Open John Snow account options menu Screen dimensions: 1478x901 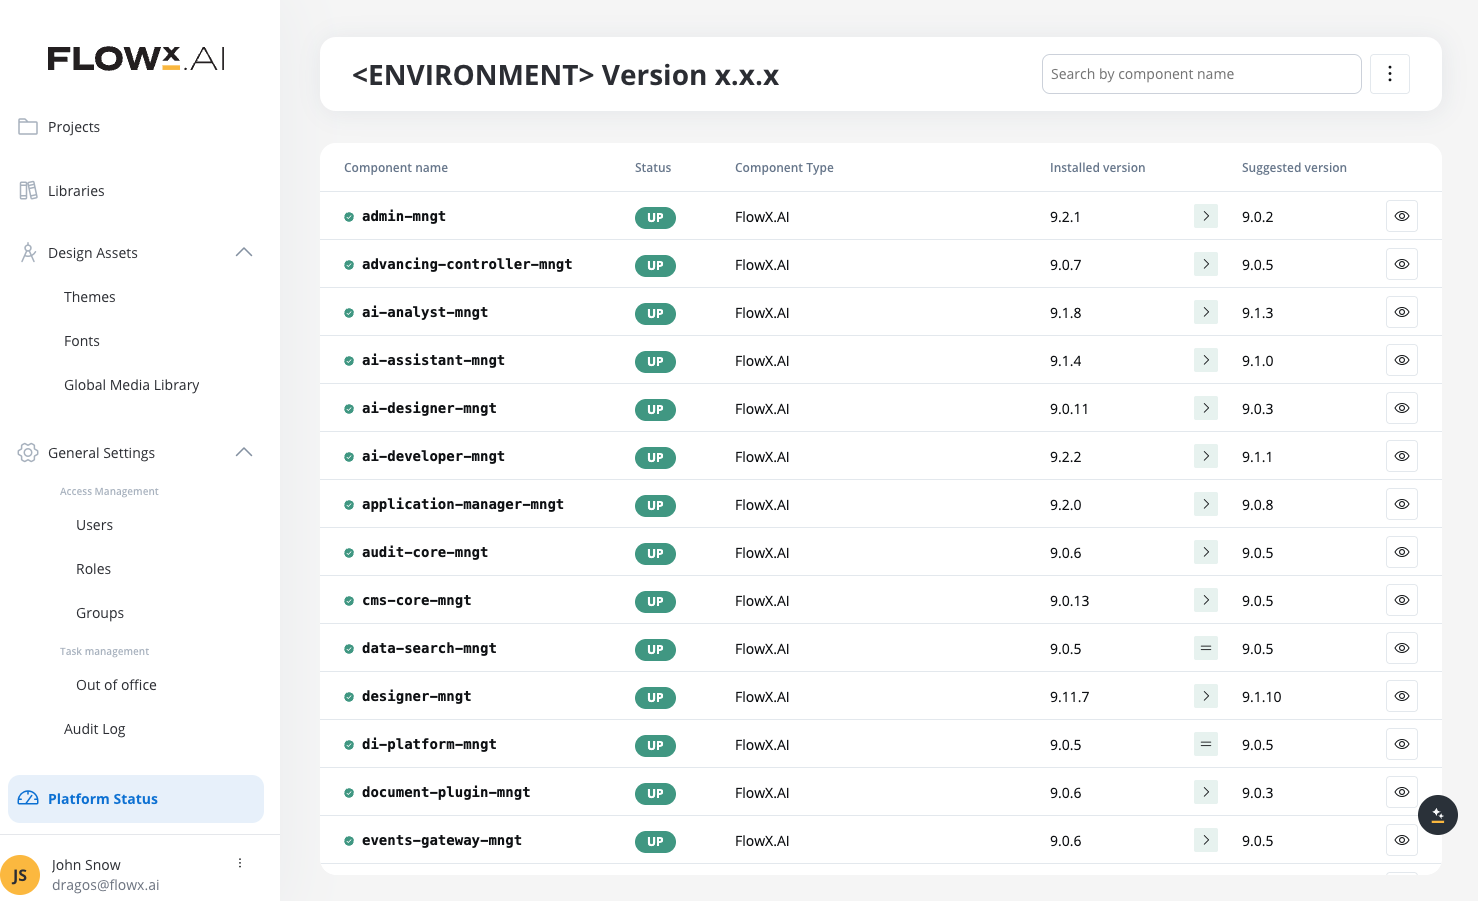pos(240,863)
